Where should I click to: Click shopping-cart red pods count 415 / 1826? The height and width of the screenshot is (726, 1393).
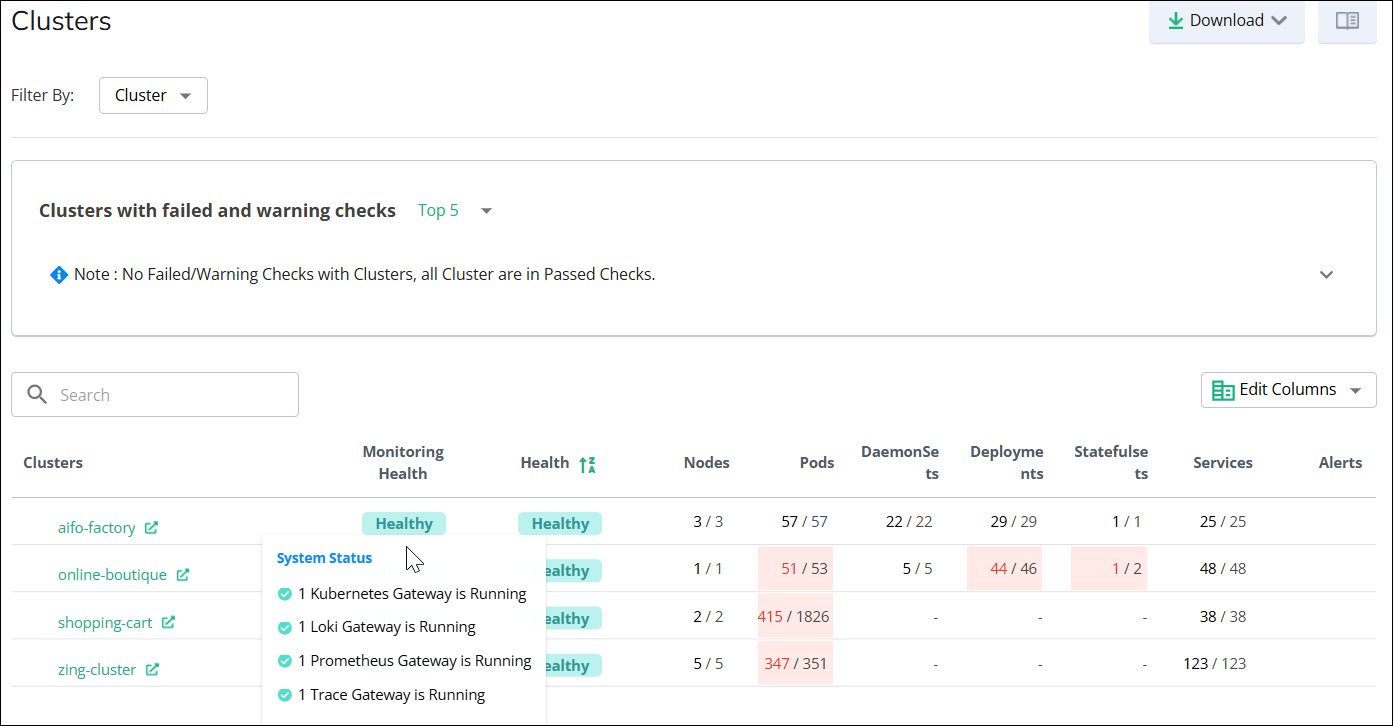[795, 617]
